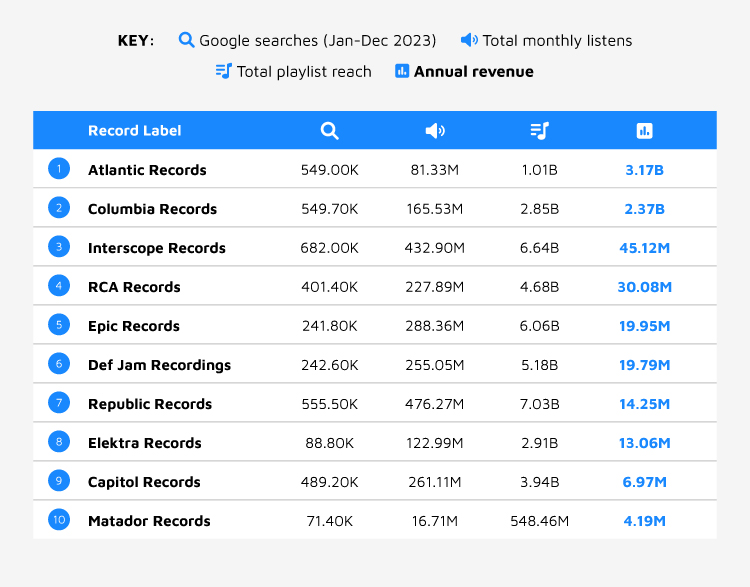Click the playlist icon beside Total playlist reach
750x587 pixels.
(223, 71)
